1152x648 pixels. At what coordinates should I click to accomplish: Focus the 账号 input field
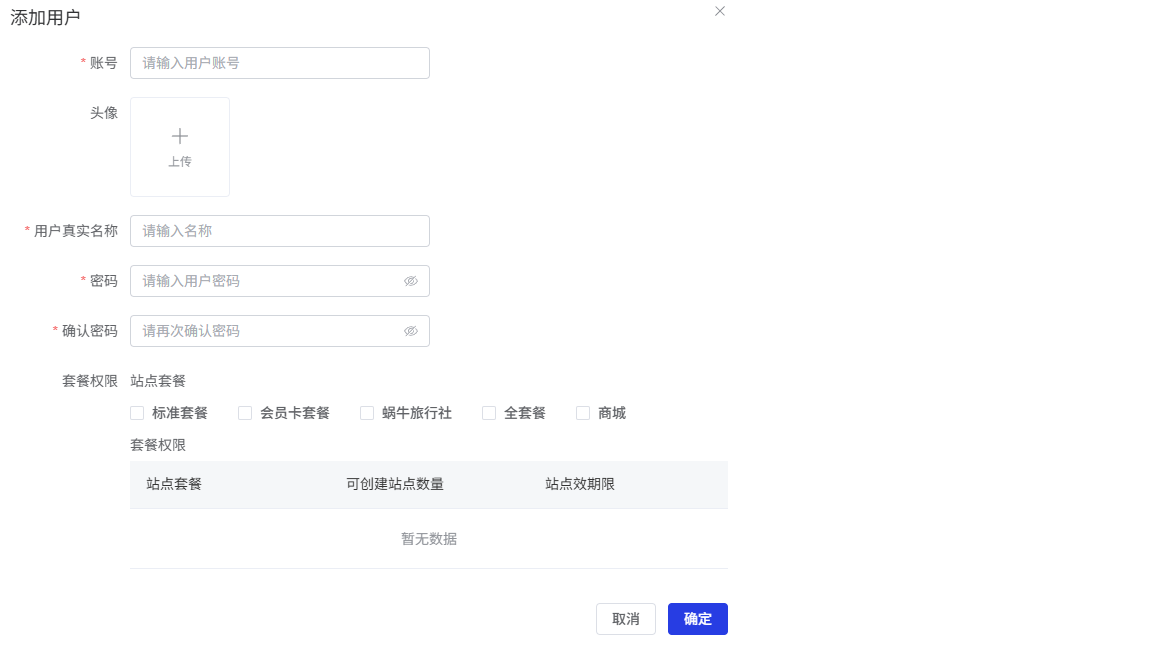pos(279,63)
